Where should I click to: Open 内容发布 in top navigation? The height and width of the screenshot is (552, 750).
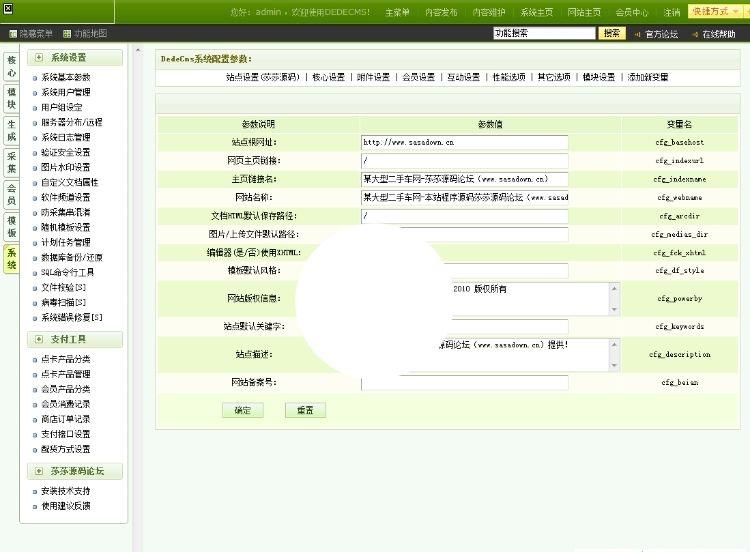coord(441,12)
